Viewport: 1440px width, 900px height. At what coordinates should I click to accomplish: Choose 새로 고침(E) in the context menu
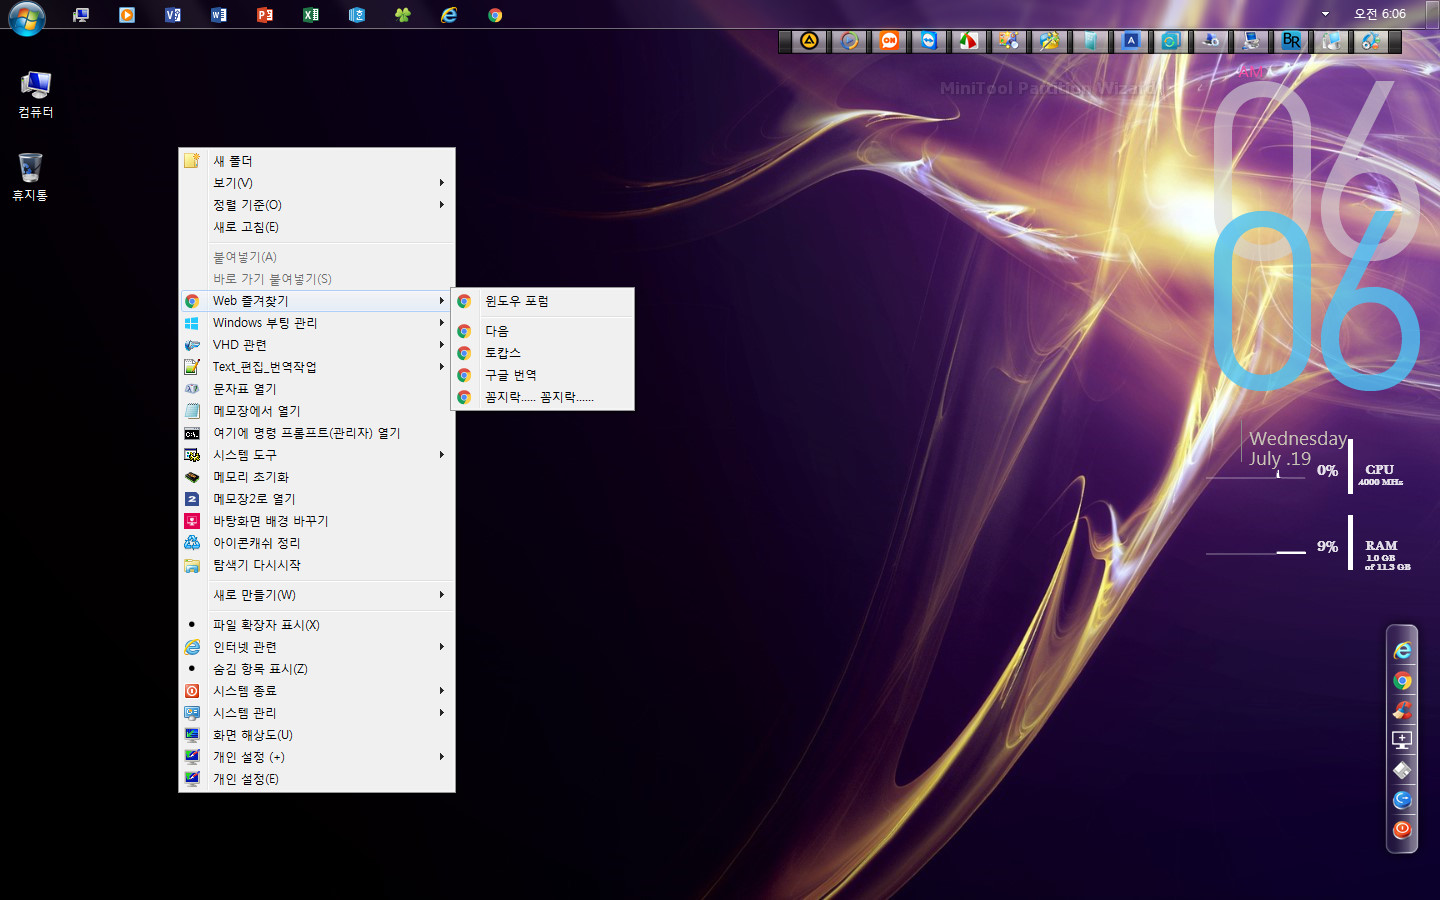point(317,227)
